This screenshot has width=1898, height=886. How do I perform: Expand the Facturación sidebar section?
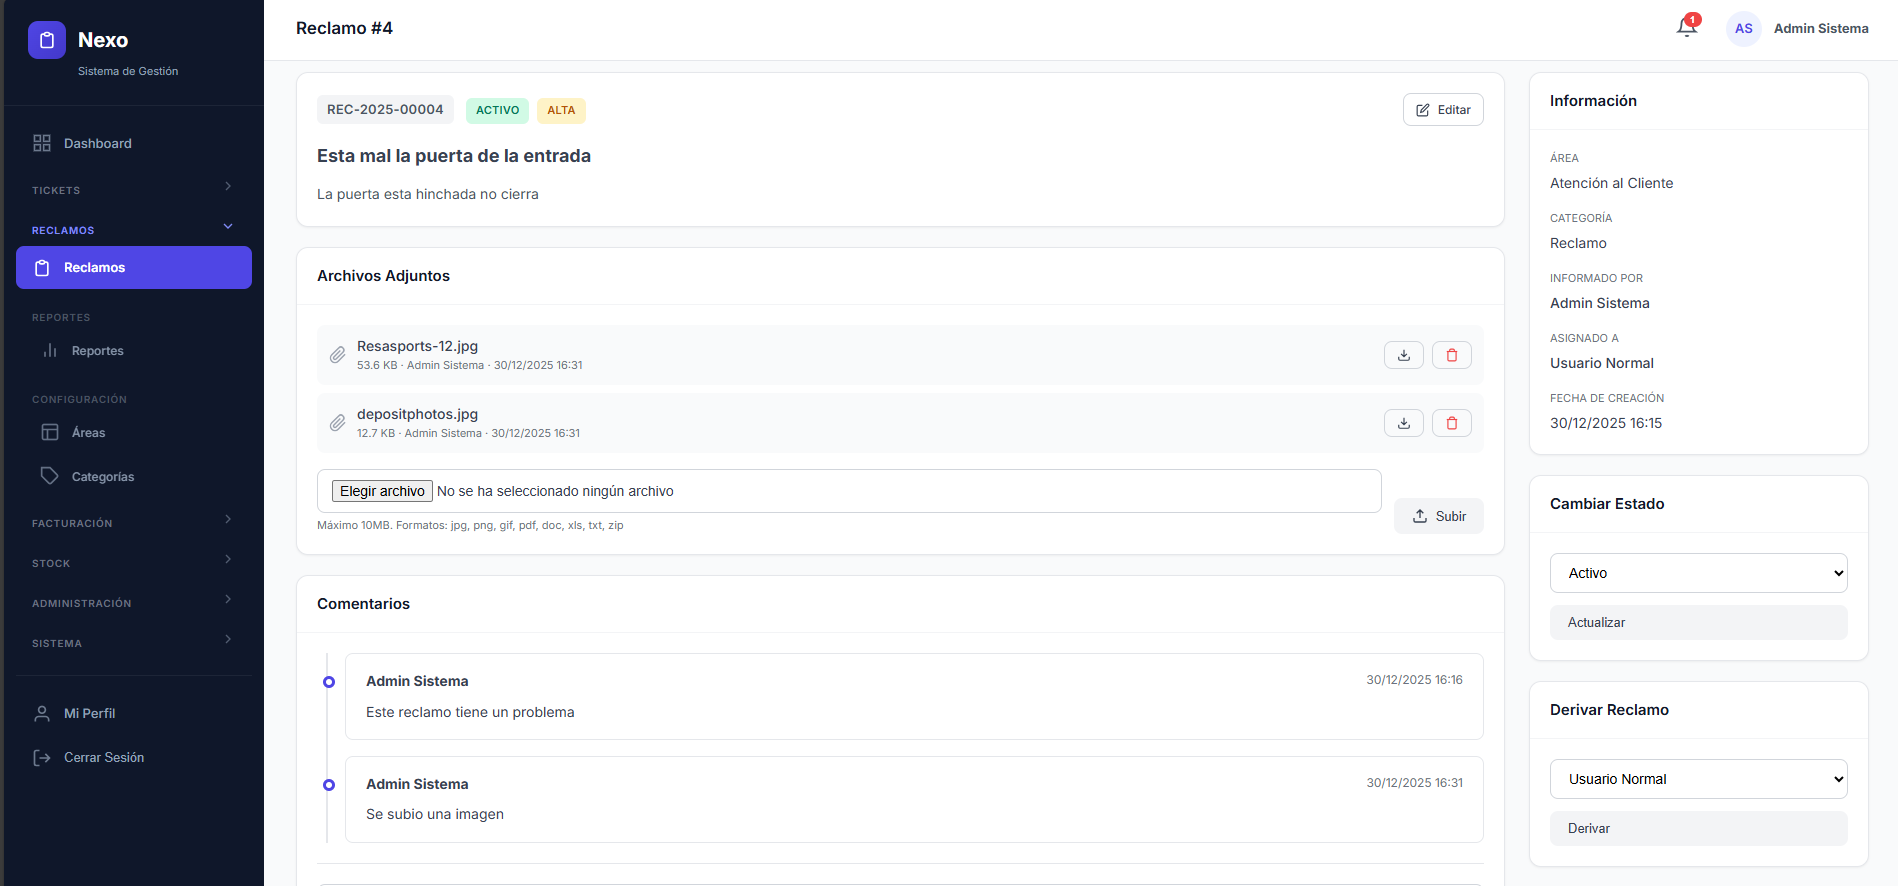pyautogui.click(x=133, y=522)
